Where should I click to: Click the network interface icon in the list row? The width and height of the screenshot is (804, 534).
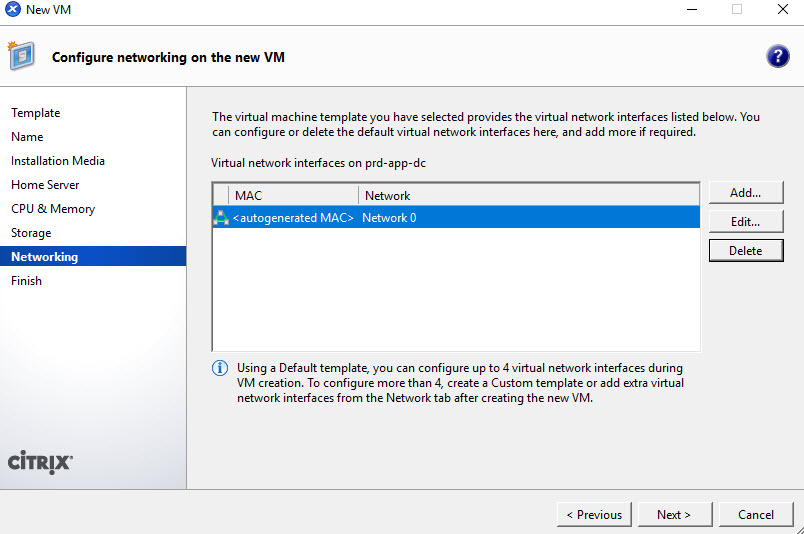[221, 218]
